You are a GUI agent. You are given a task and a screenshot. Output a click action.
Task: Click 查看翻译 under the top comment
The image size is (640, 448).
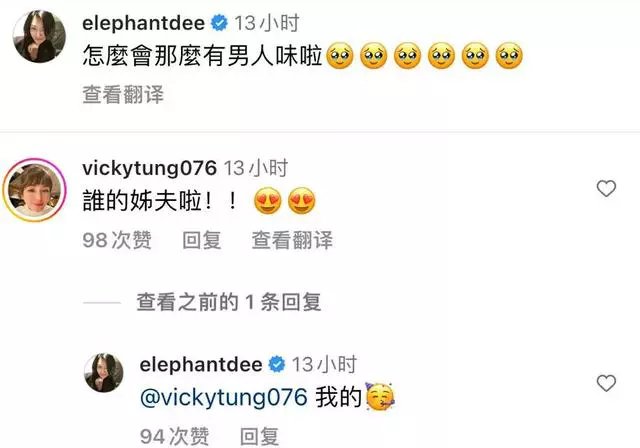pyautogui.click(x=123, y=94)
